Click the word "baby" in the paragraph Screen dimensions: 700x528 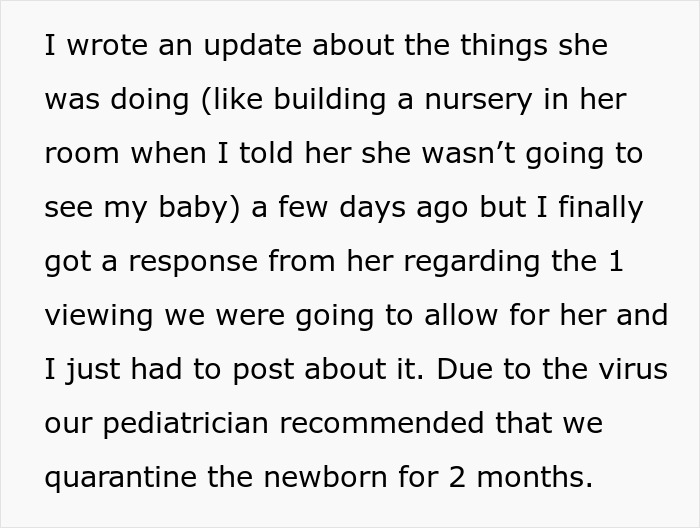tap(205, 209)
